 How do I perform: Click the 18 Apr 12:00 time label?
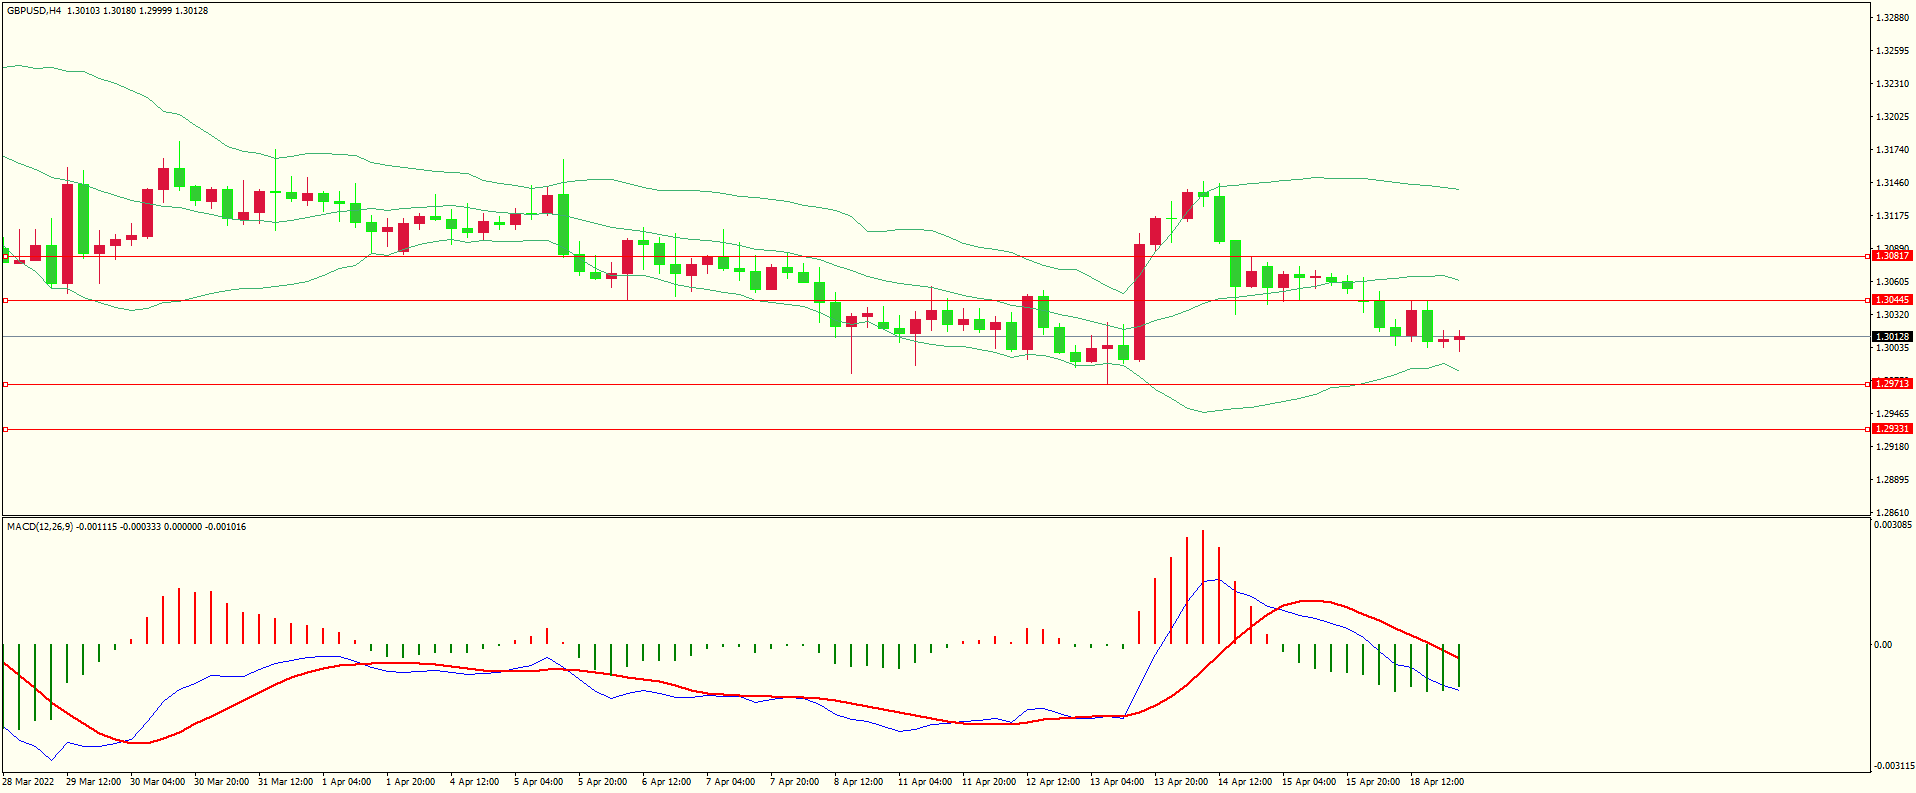1437,782
